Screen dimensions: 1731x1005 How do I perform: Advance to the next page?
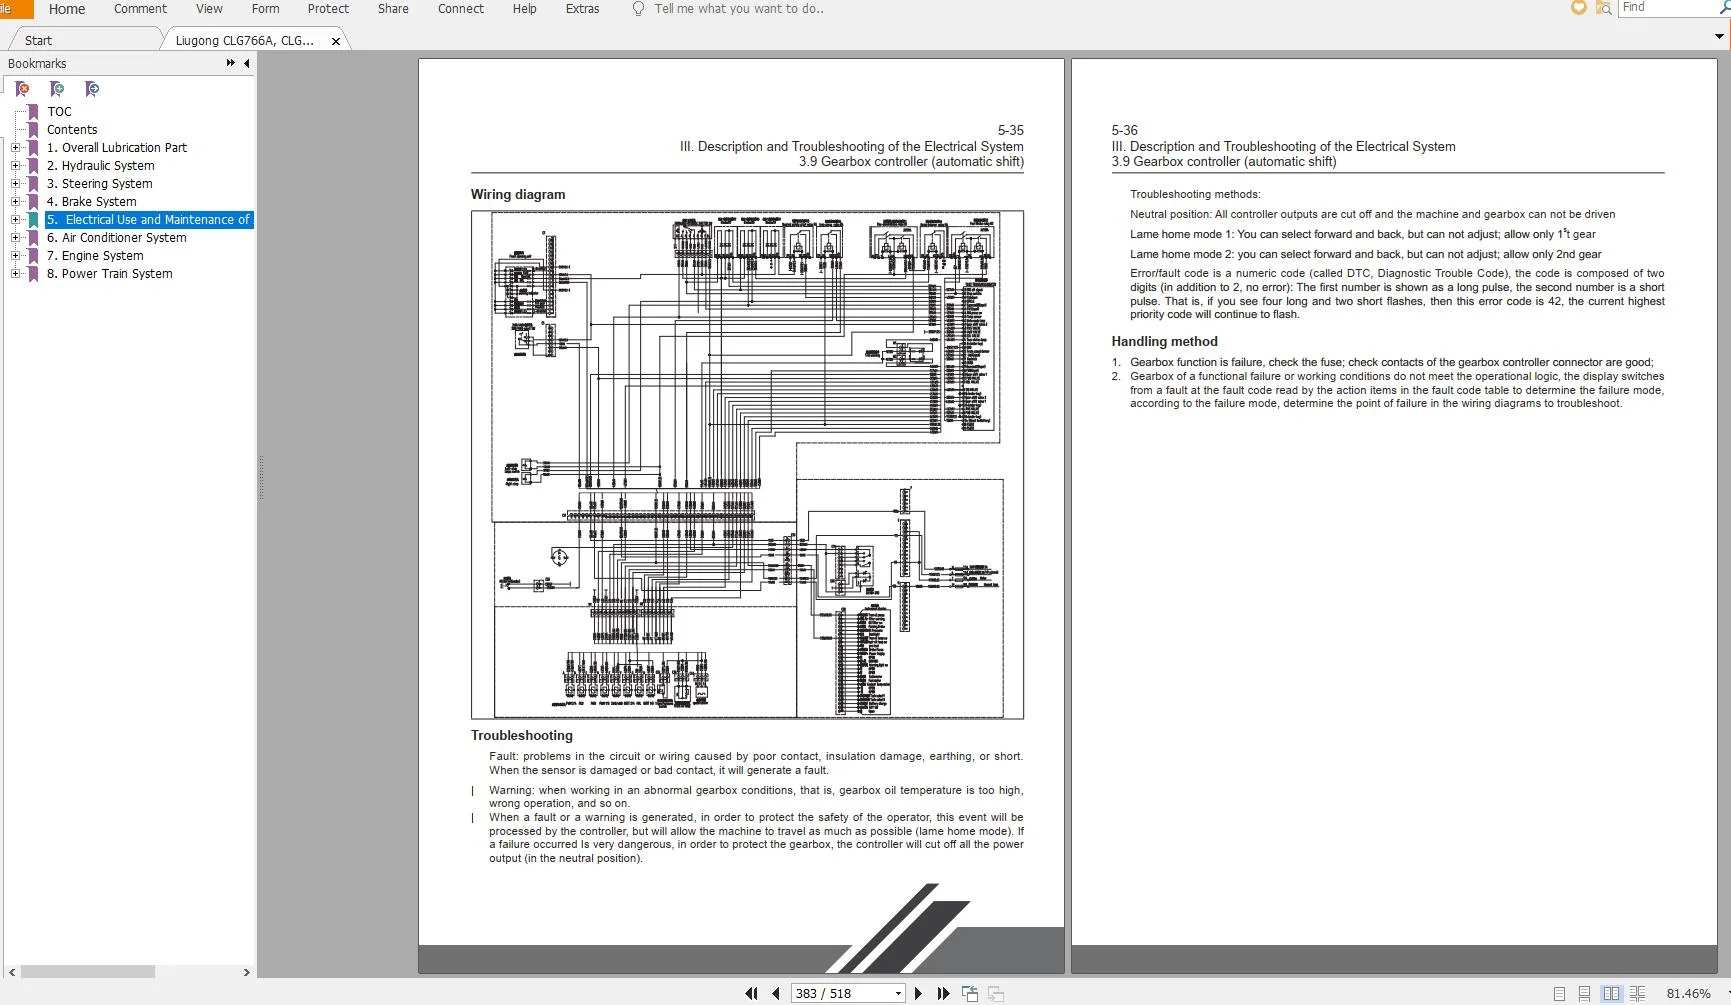point(918,993)
